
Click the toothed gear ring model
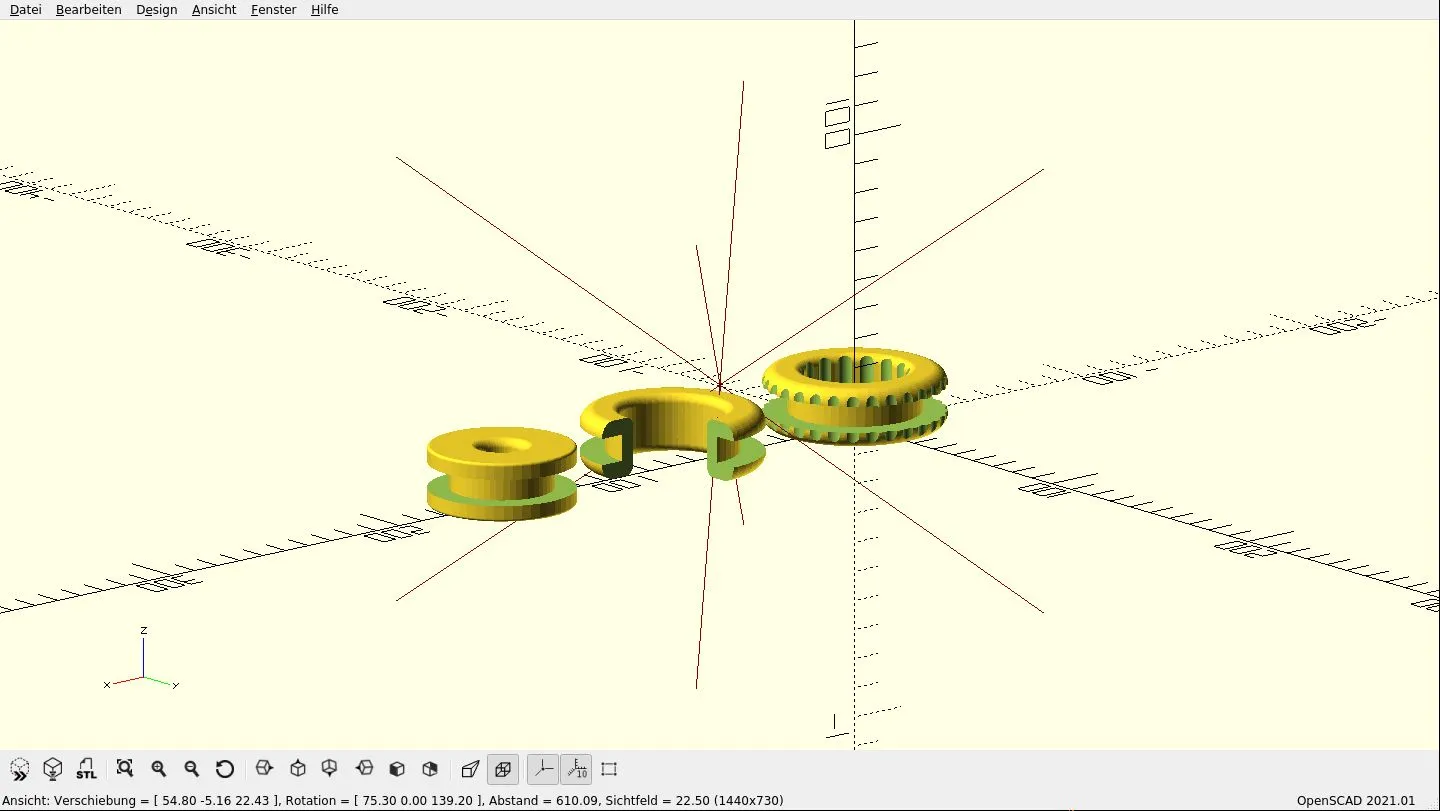pos(855,395)
